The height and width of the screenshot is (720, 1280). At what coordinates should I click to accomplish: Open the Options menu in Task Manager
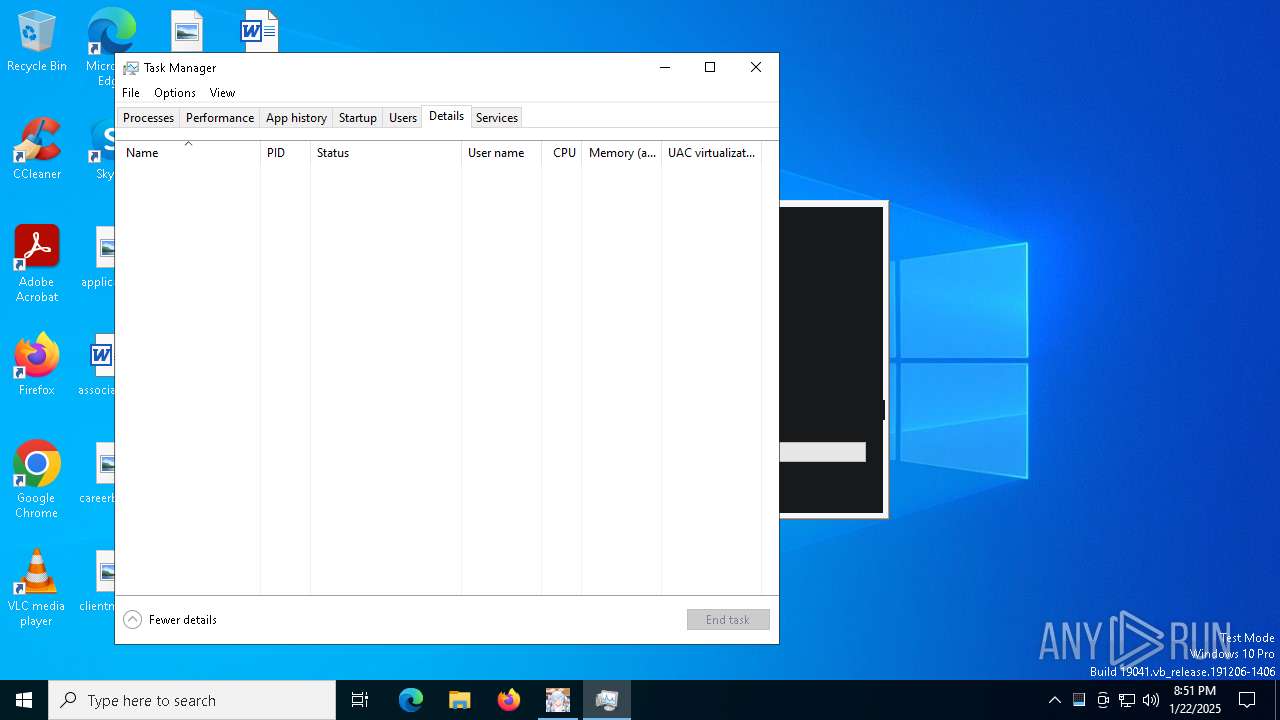coord(175,92)
